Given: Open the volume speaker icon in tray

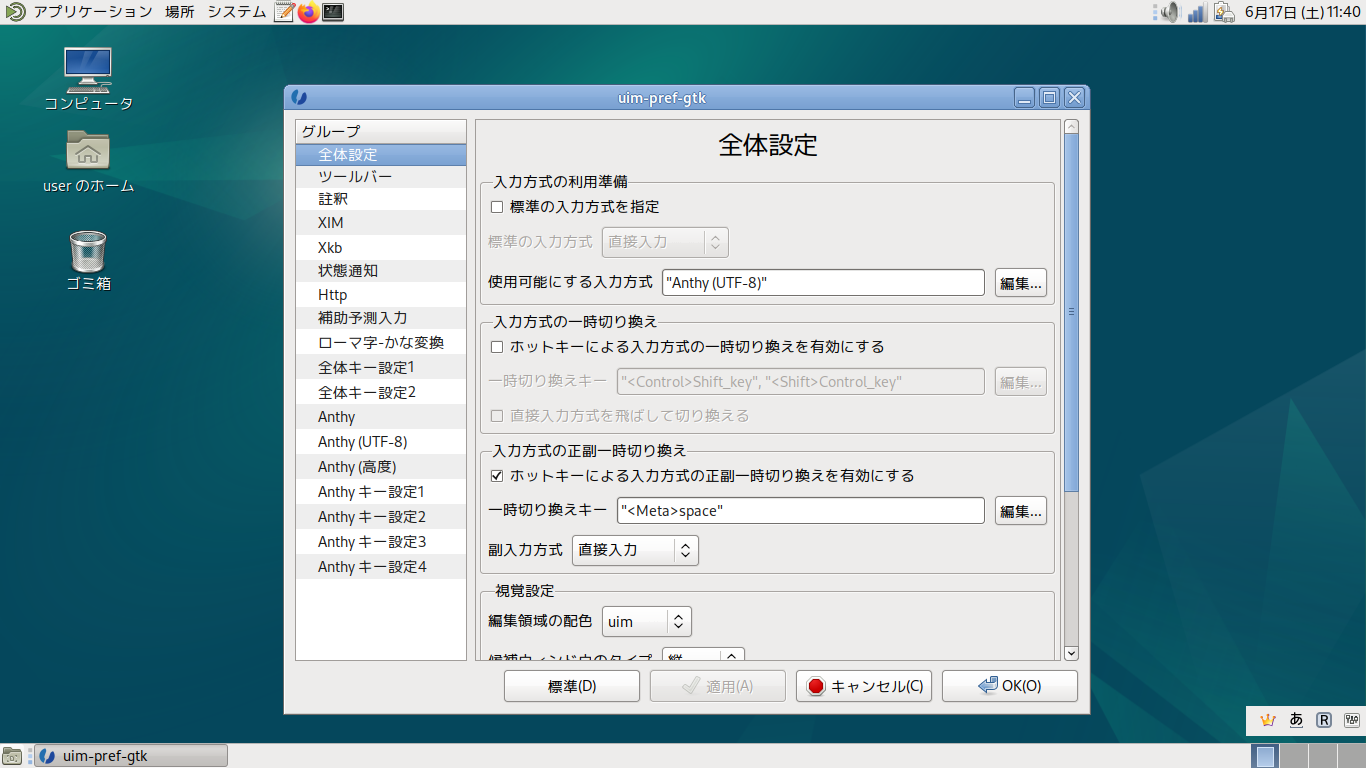Looking at the screenshot, I should [1169, 12].
